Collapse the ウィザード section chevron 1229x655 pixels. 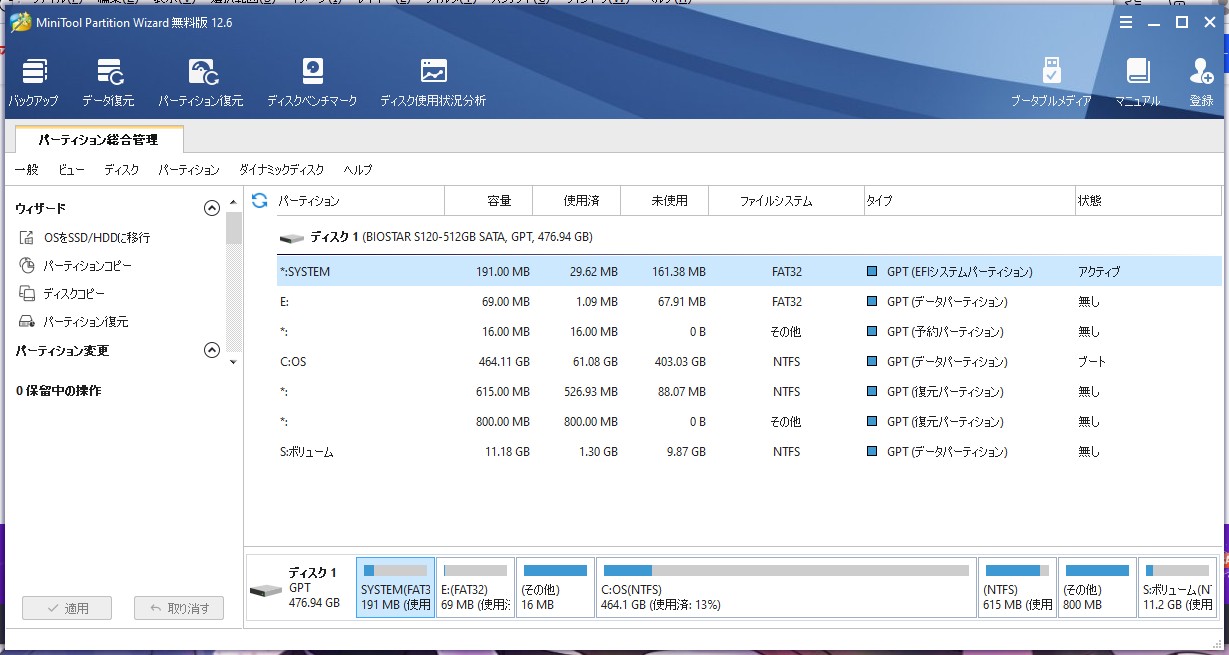coord(211,208)
